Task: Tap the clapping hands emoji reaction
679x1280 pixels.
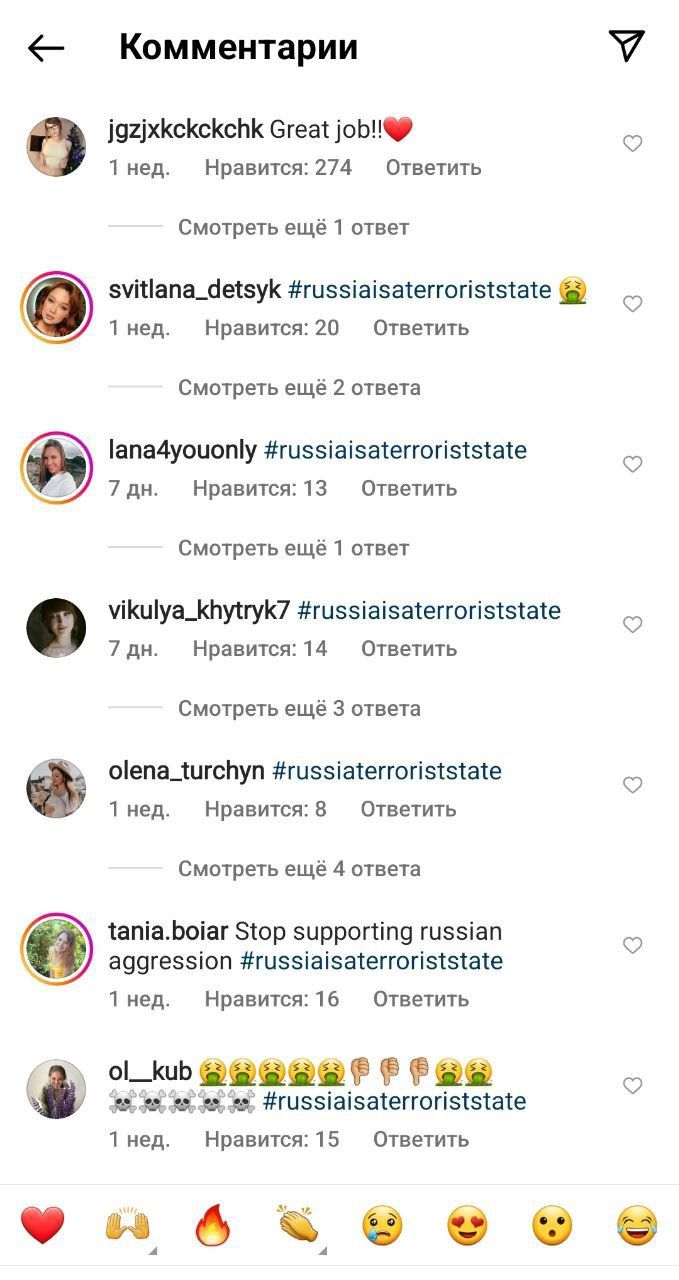Action: 297,1225
